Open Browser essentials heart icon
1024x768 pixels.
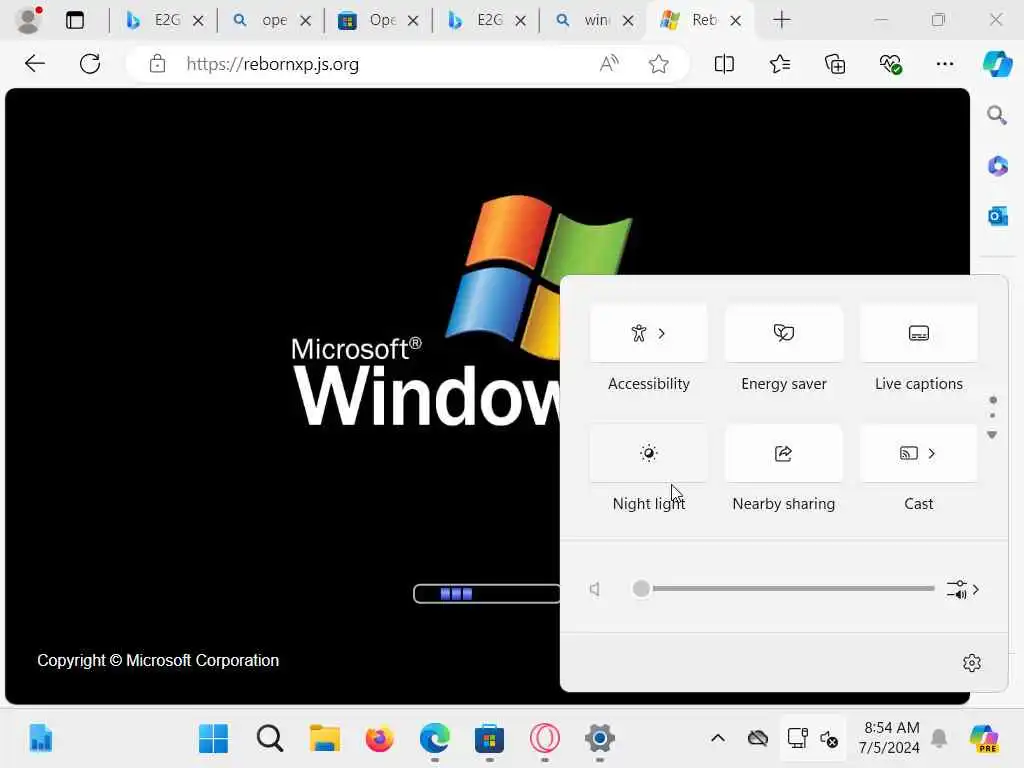click(890, 63)
